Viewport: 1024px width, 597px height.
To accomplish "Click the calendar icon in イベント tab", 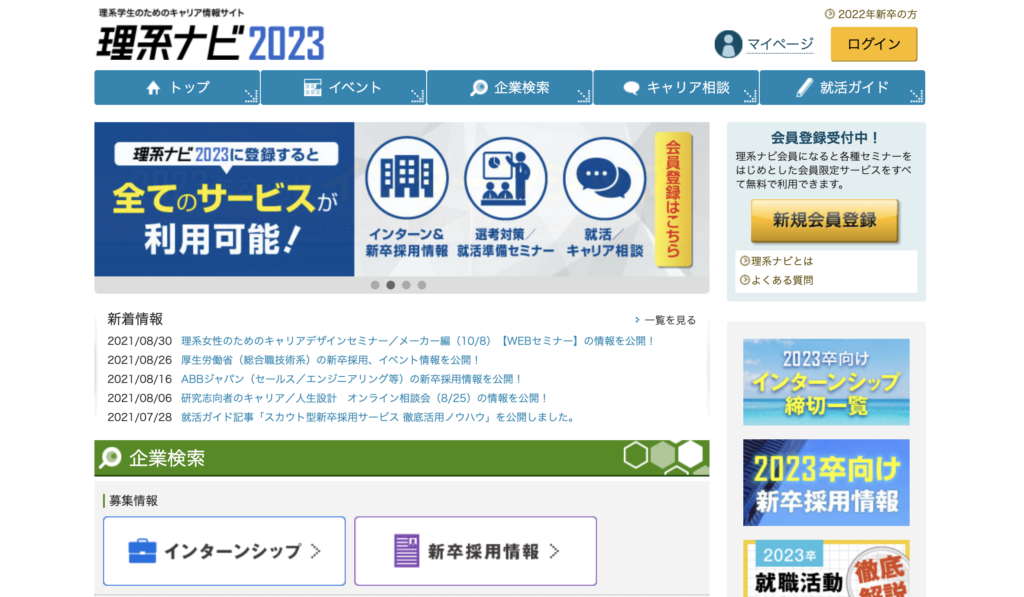I will pyautogui.click(x=313, y=88).
